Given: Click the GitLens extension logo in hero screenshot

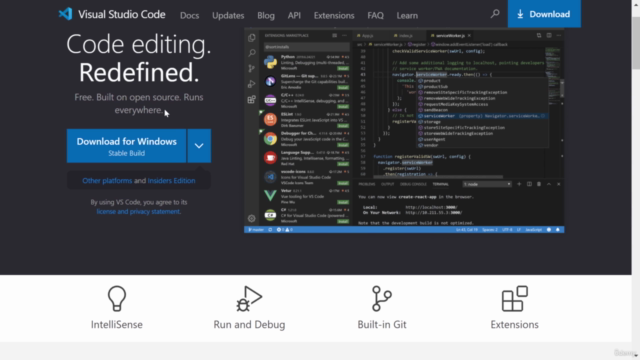Looking at the screenshot, I should [270, 81].
